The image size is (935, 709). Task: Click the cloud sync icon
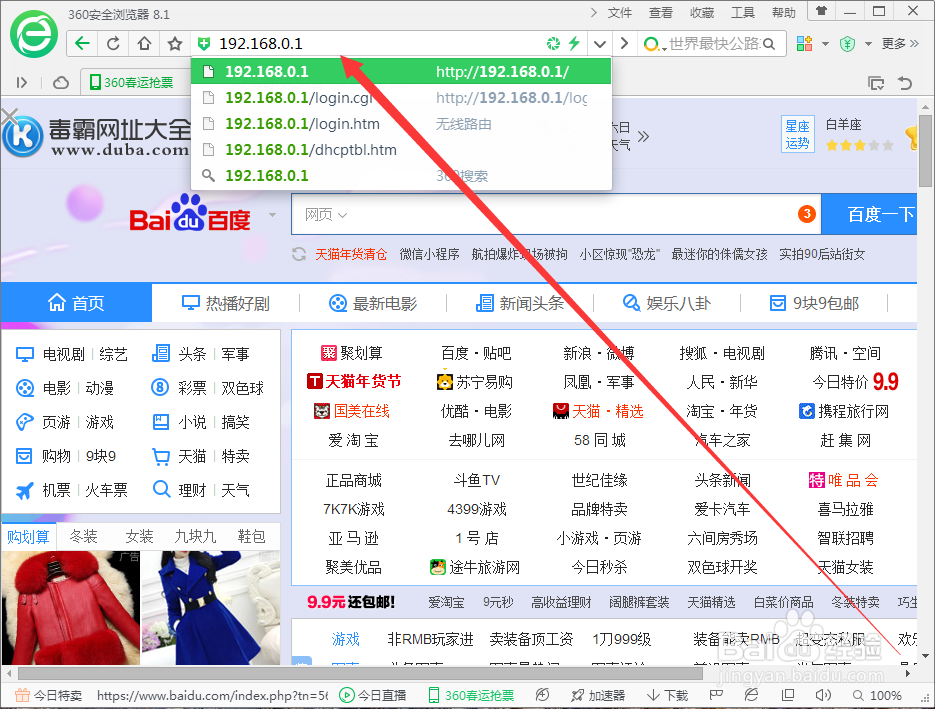coord(61,83)
